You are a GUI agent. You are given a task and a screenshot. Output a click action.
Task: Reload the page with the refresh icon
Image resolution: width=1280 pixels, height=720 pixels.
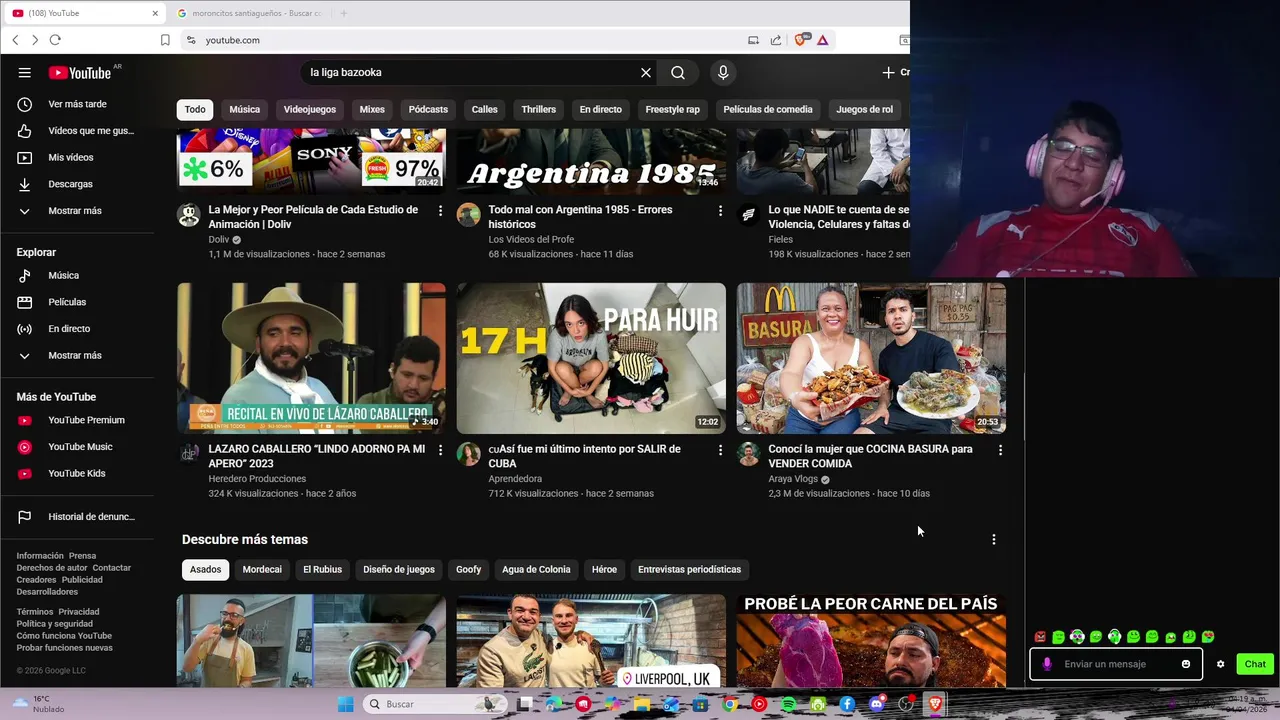(55, 40)
